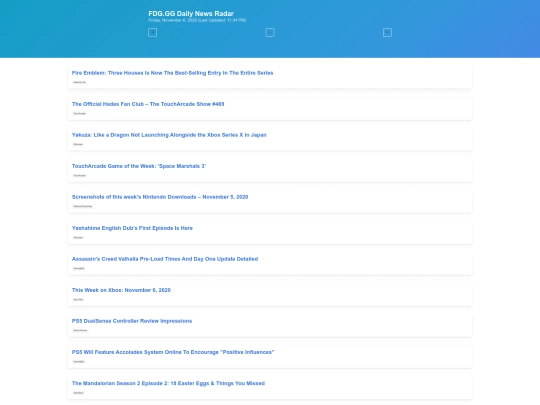Click source tag under Hades Fan Club headline
This screenshot has width=540, height=405.
80,113
